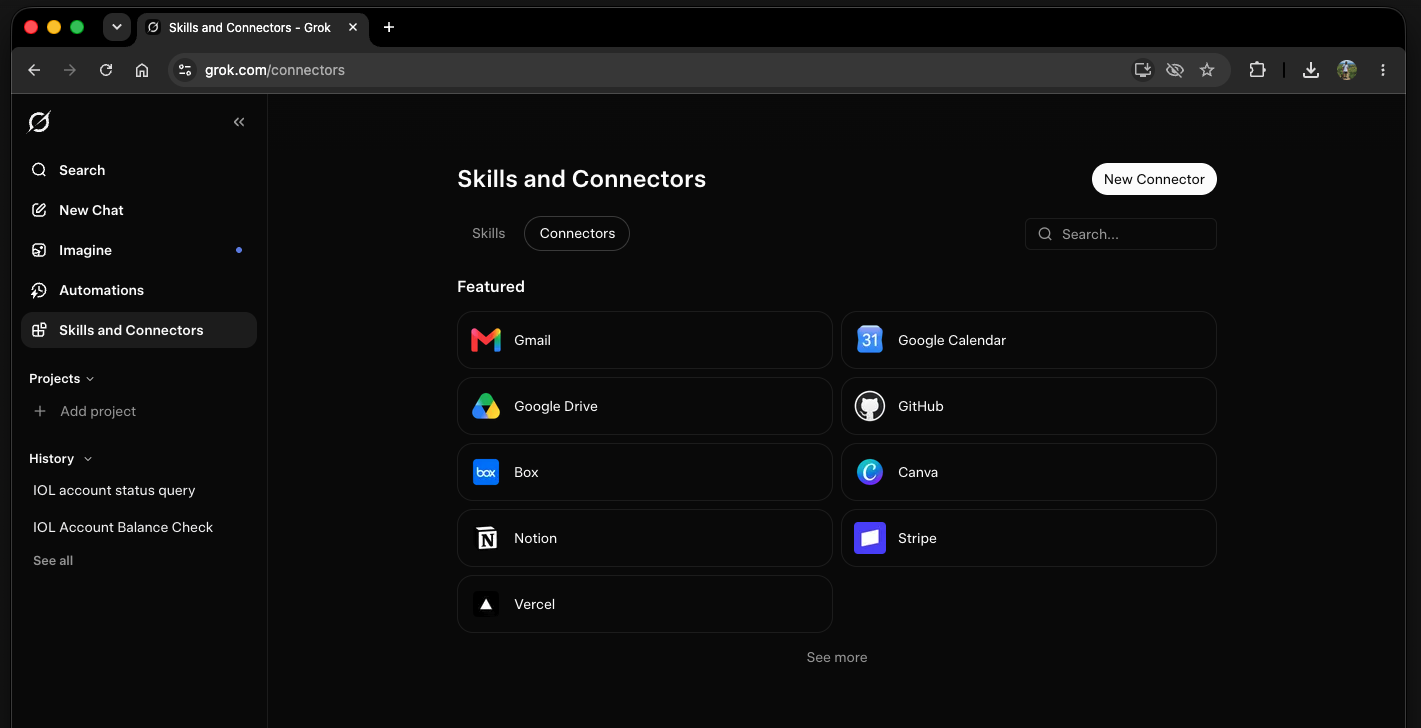Open the tab search dropdown arrow
Screen dimensions: 1421x728
coord(117,27)
